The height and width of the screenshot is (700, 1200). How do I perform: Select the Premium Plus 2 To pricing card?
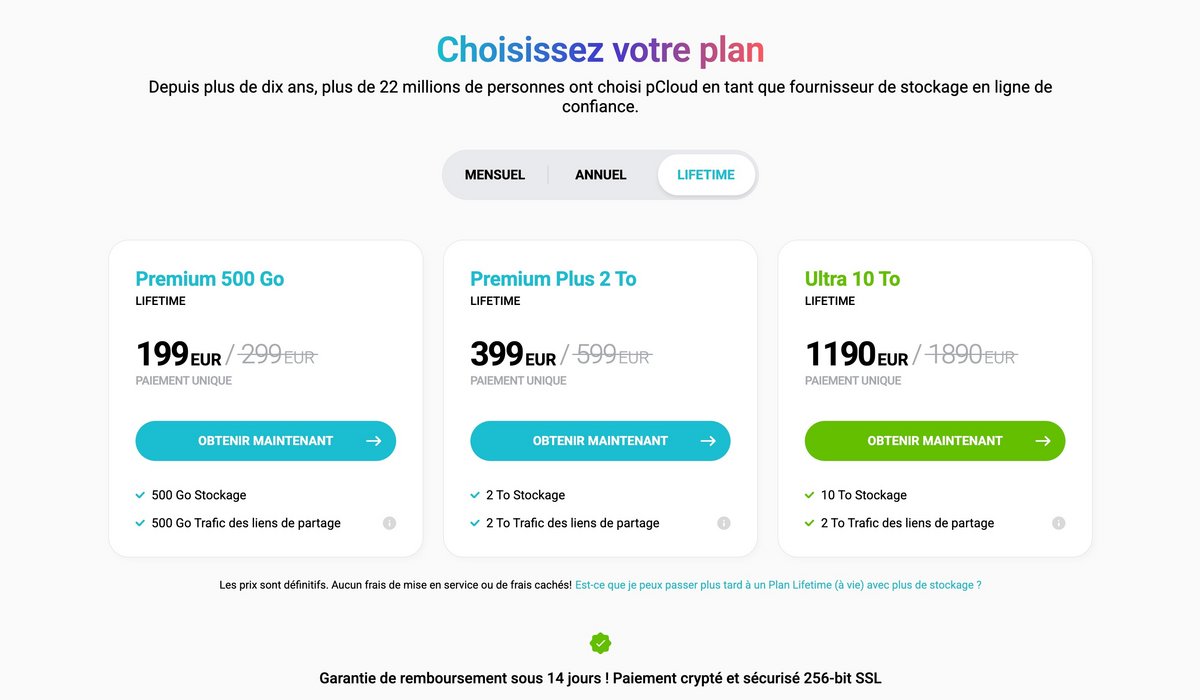600,396
